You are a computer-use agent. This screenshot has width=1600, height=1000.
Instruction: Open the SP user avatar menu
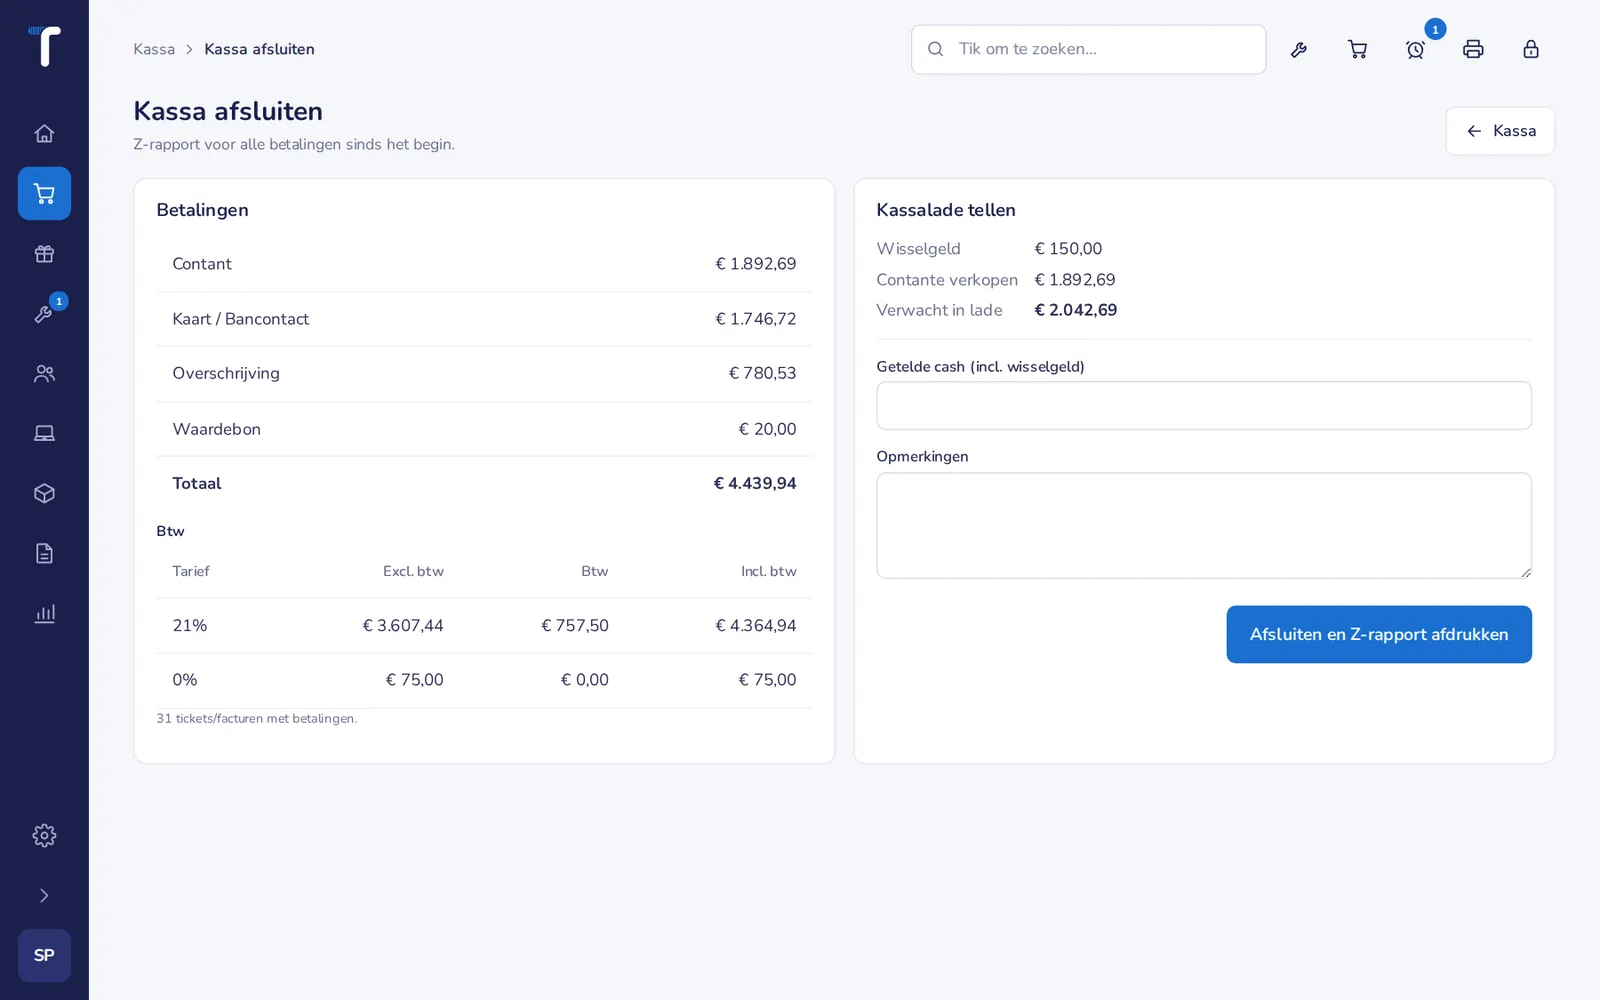(x=44, y=955)
